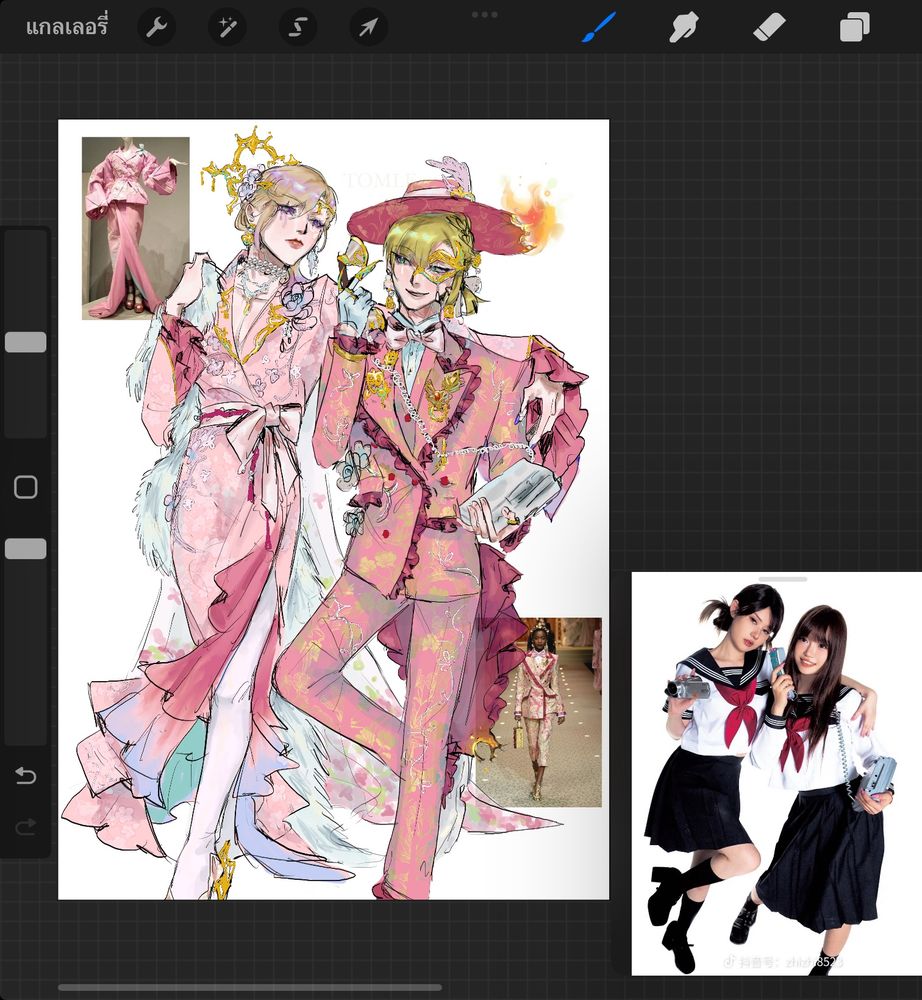The height and width of the screenshot is (1000, 922).
Task: Adjust the brush opacity slider handle
Action: point(25,548)
